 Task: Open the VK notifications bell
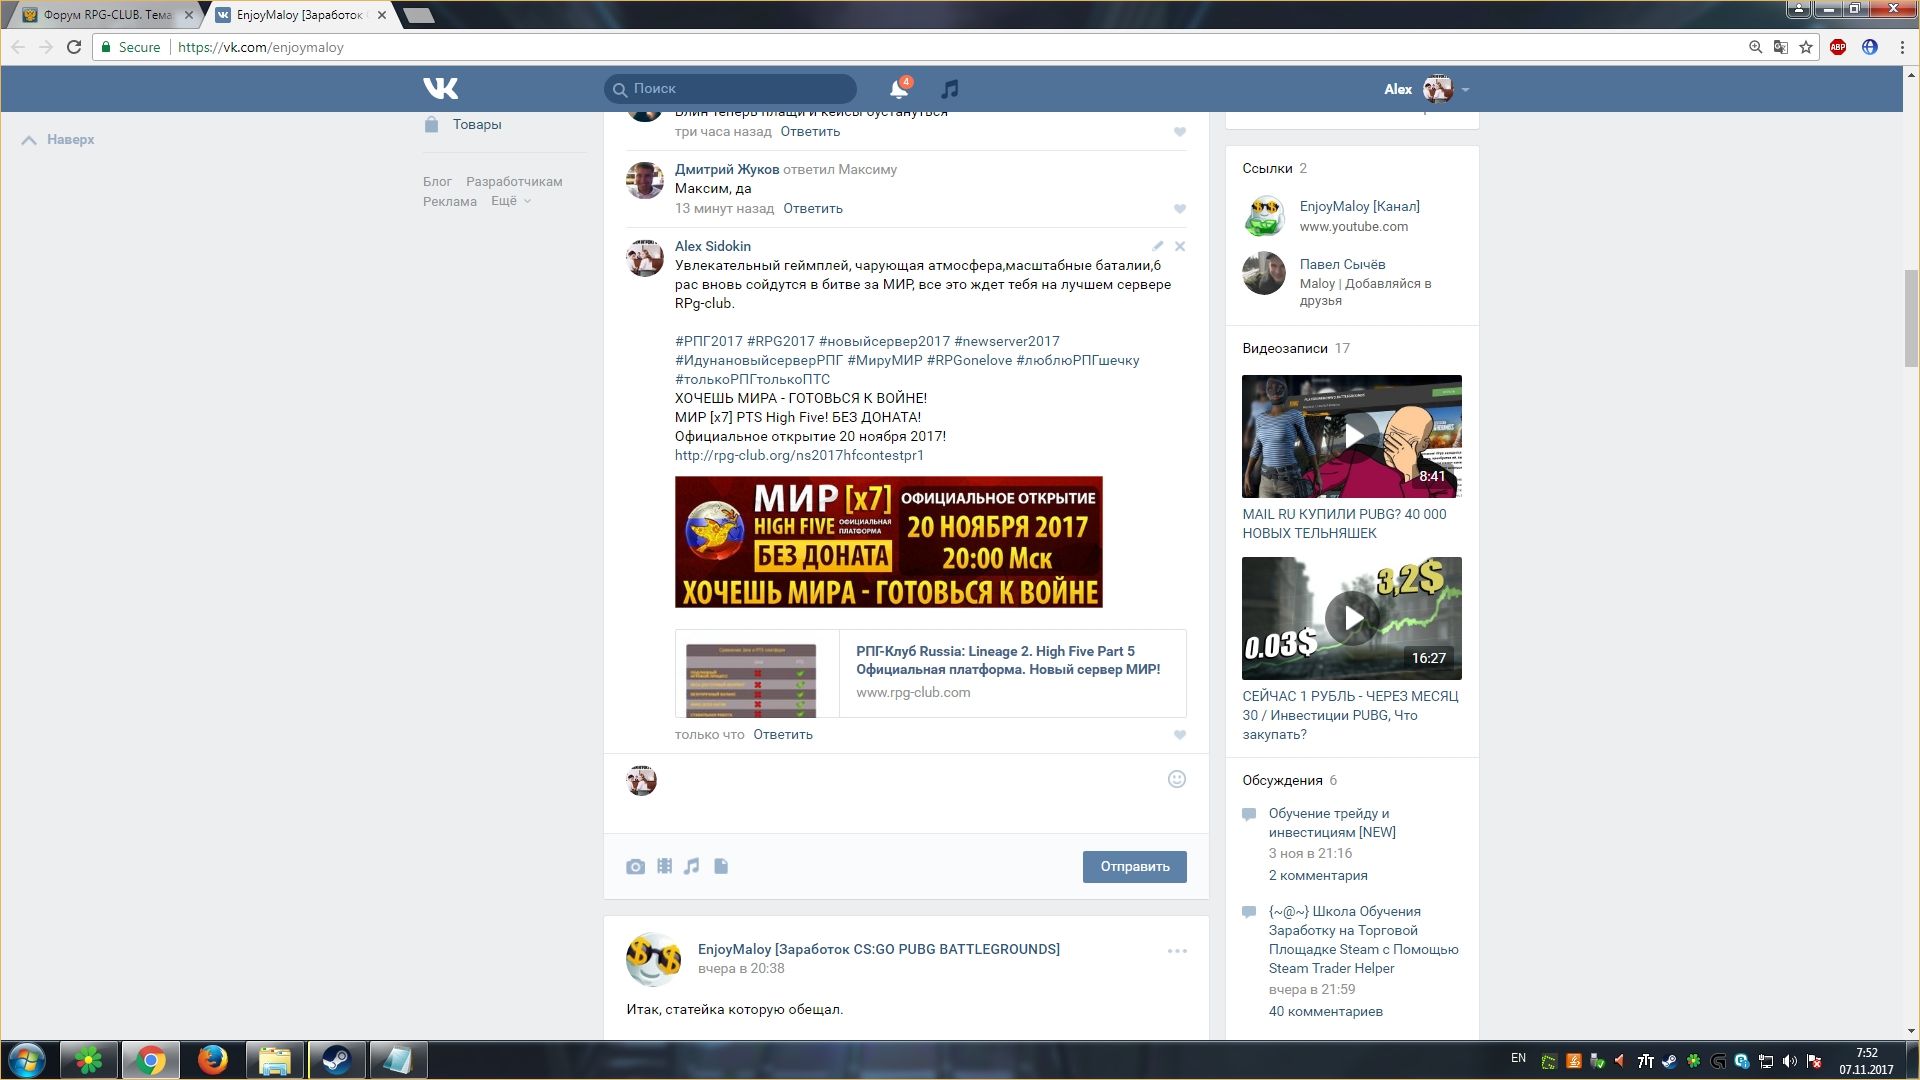[898, 89]
